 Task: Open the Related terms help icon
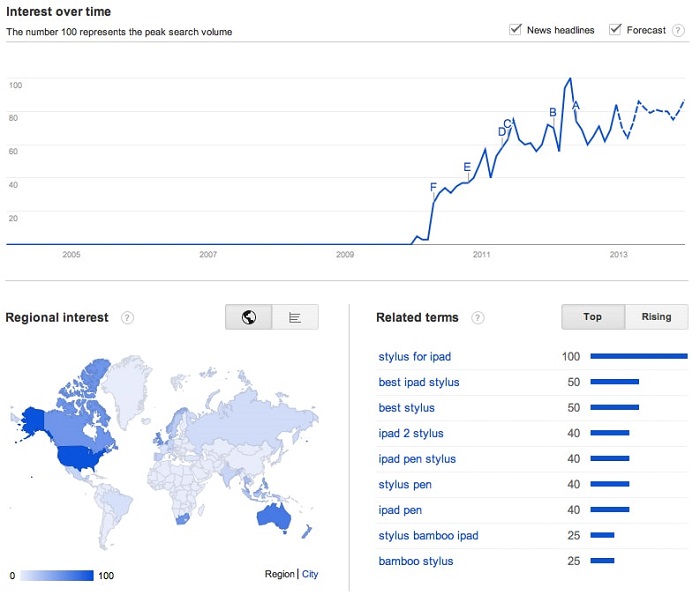click(x=477, y=318)
